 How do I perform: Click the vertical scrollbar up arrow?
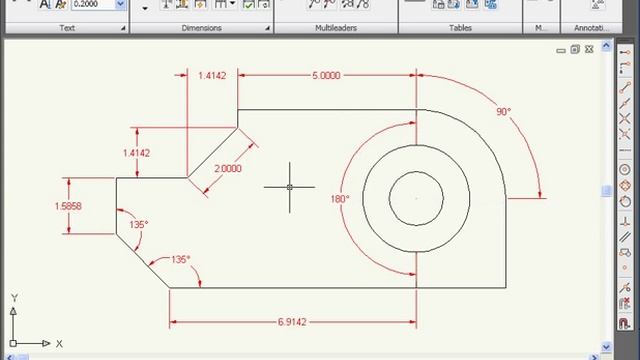tap(606, 46)
